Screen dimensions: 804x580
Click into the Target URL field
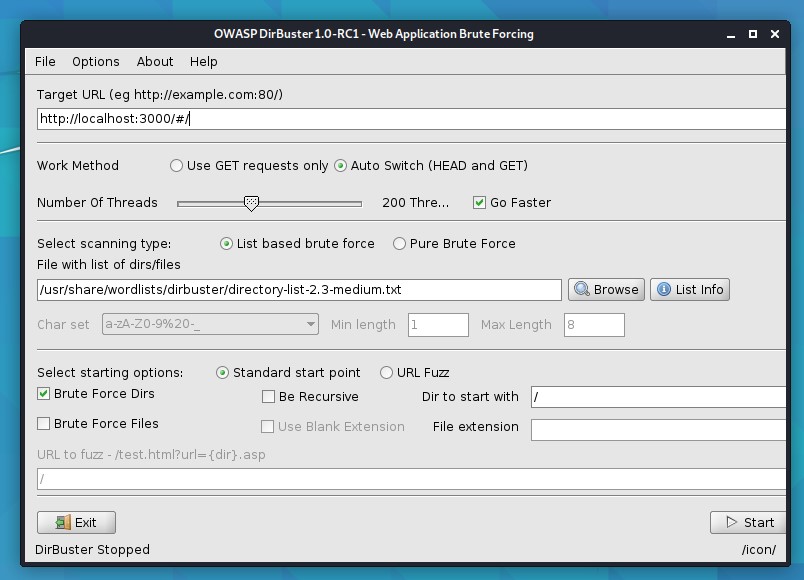pyautogui.click(x=410, y=119)
